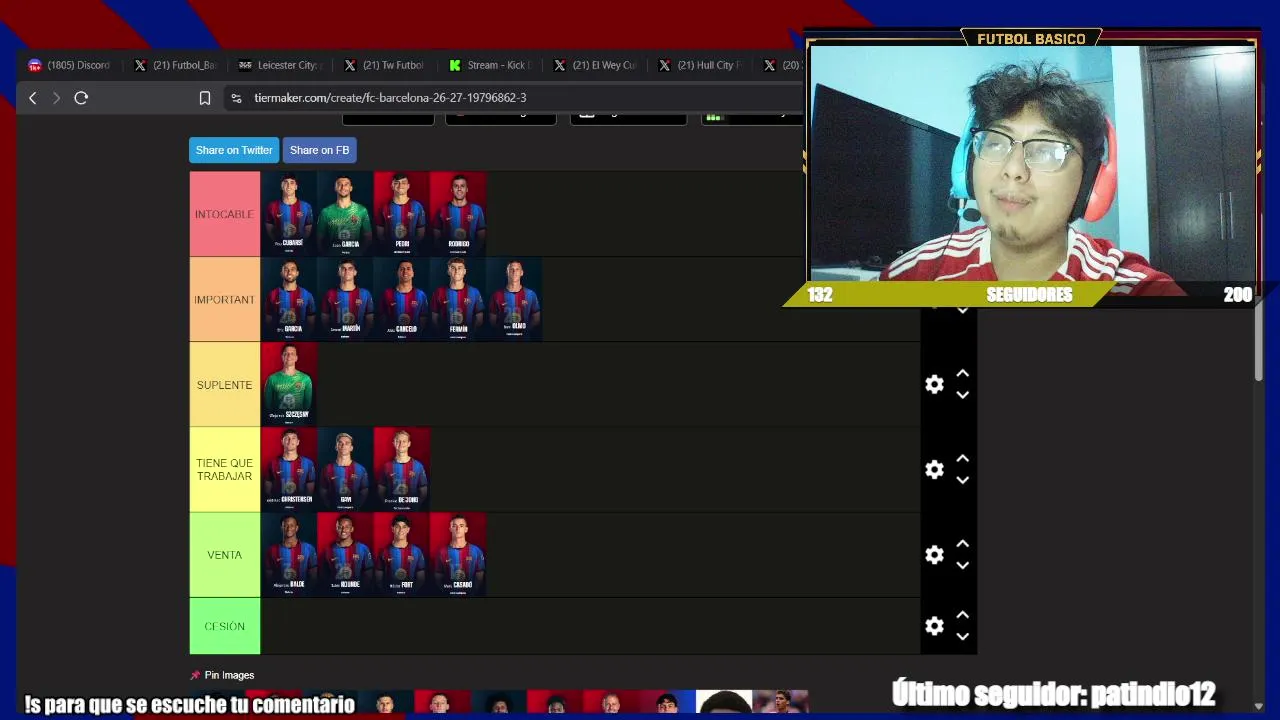This screenshot has height=720, width=1280.
Task: Click the pushpin icon beside Pin Images
Action: tap(195, 675)
